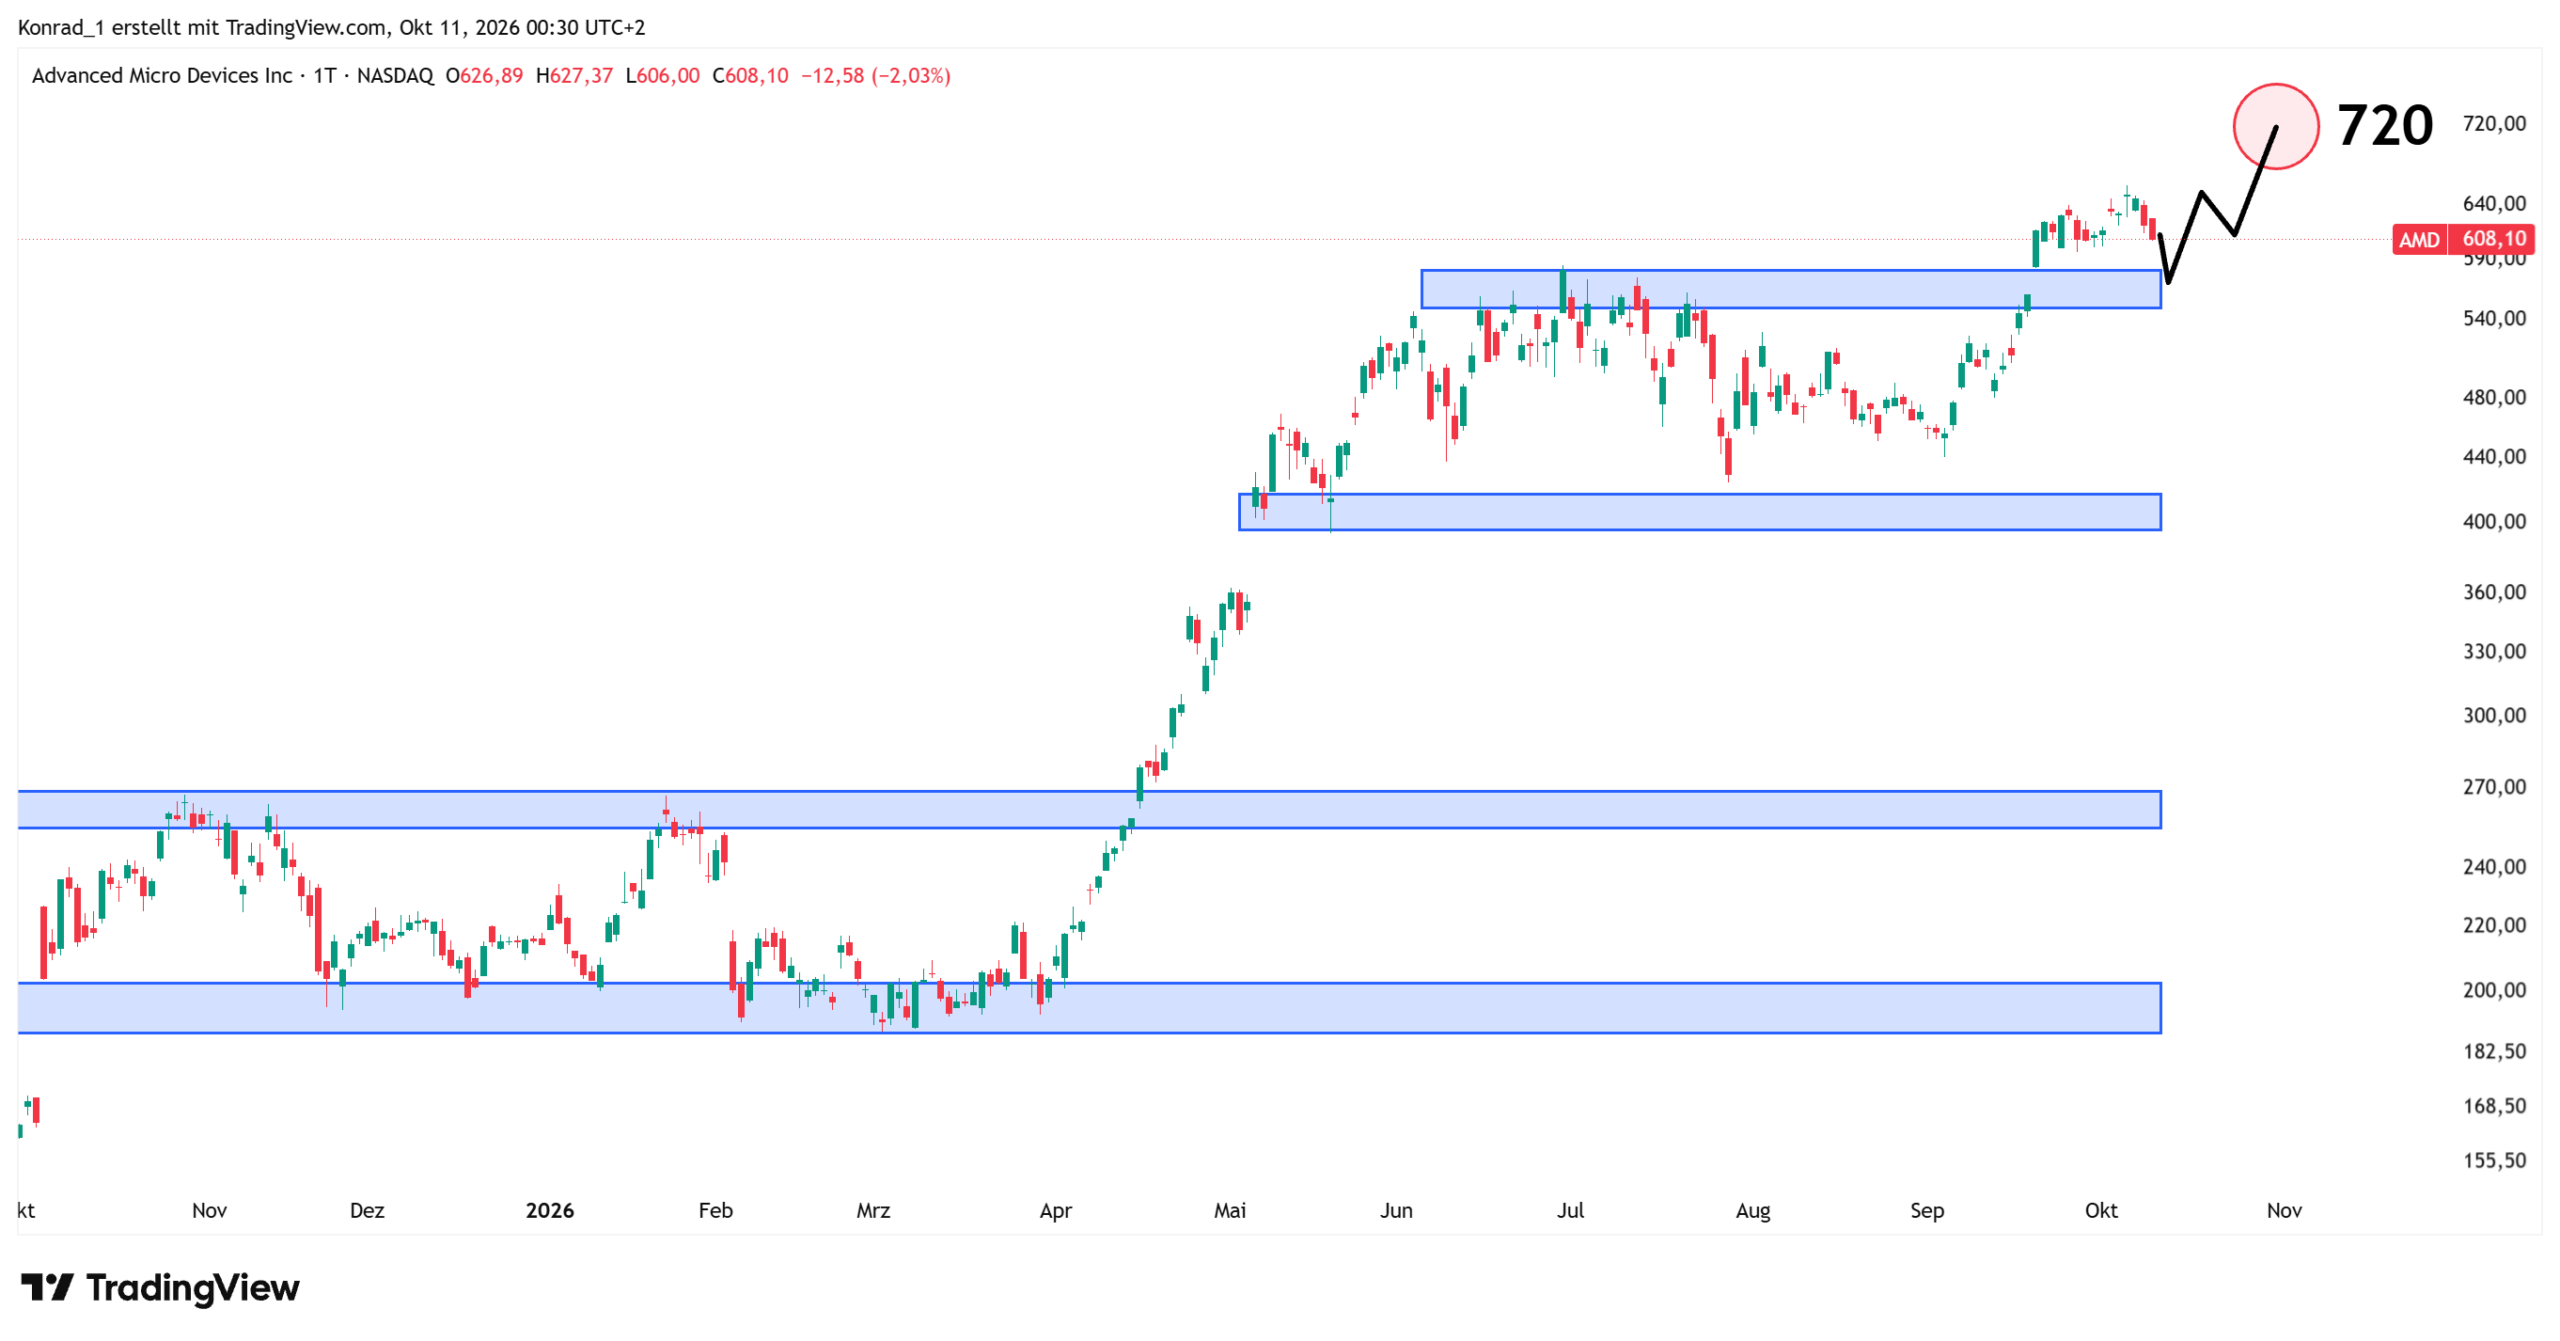
Task: Click the high value H627,37
Action: 574,76
